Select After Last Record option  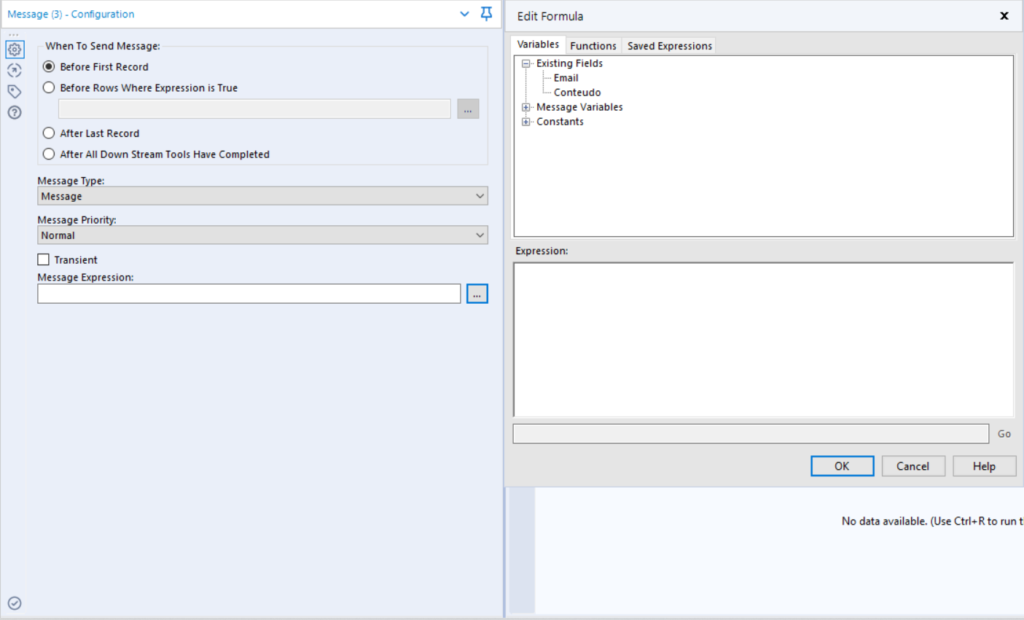49,133
